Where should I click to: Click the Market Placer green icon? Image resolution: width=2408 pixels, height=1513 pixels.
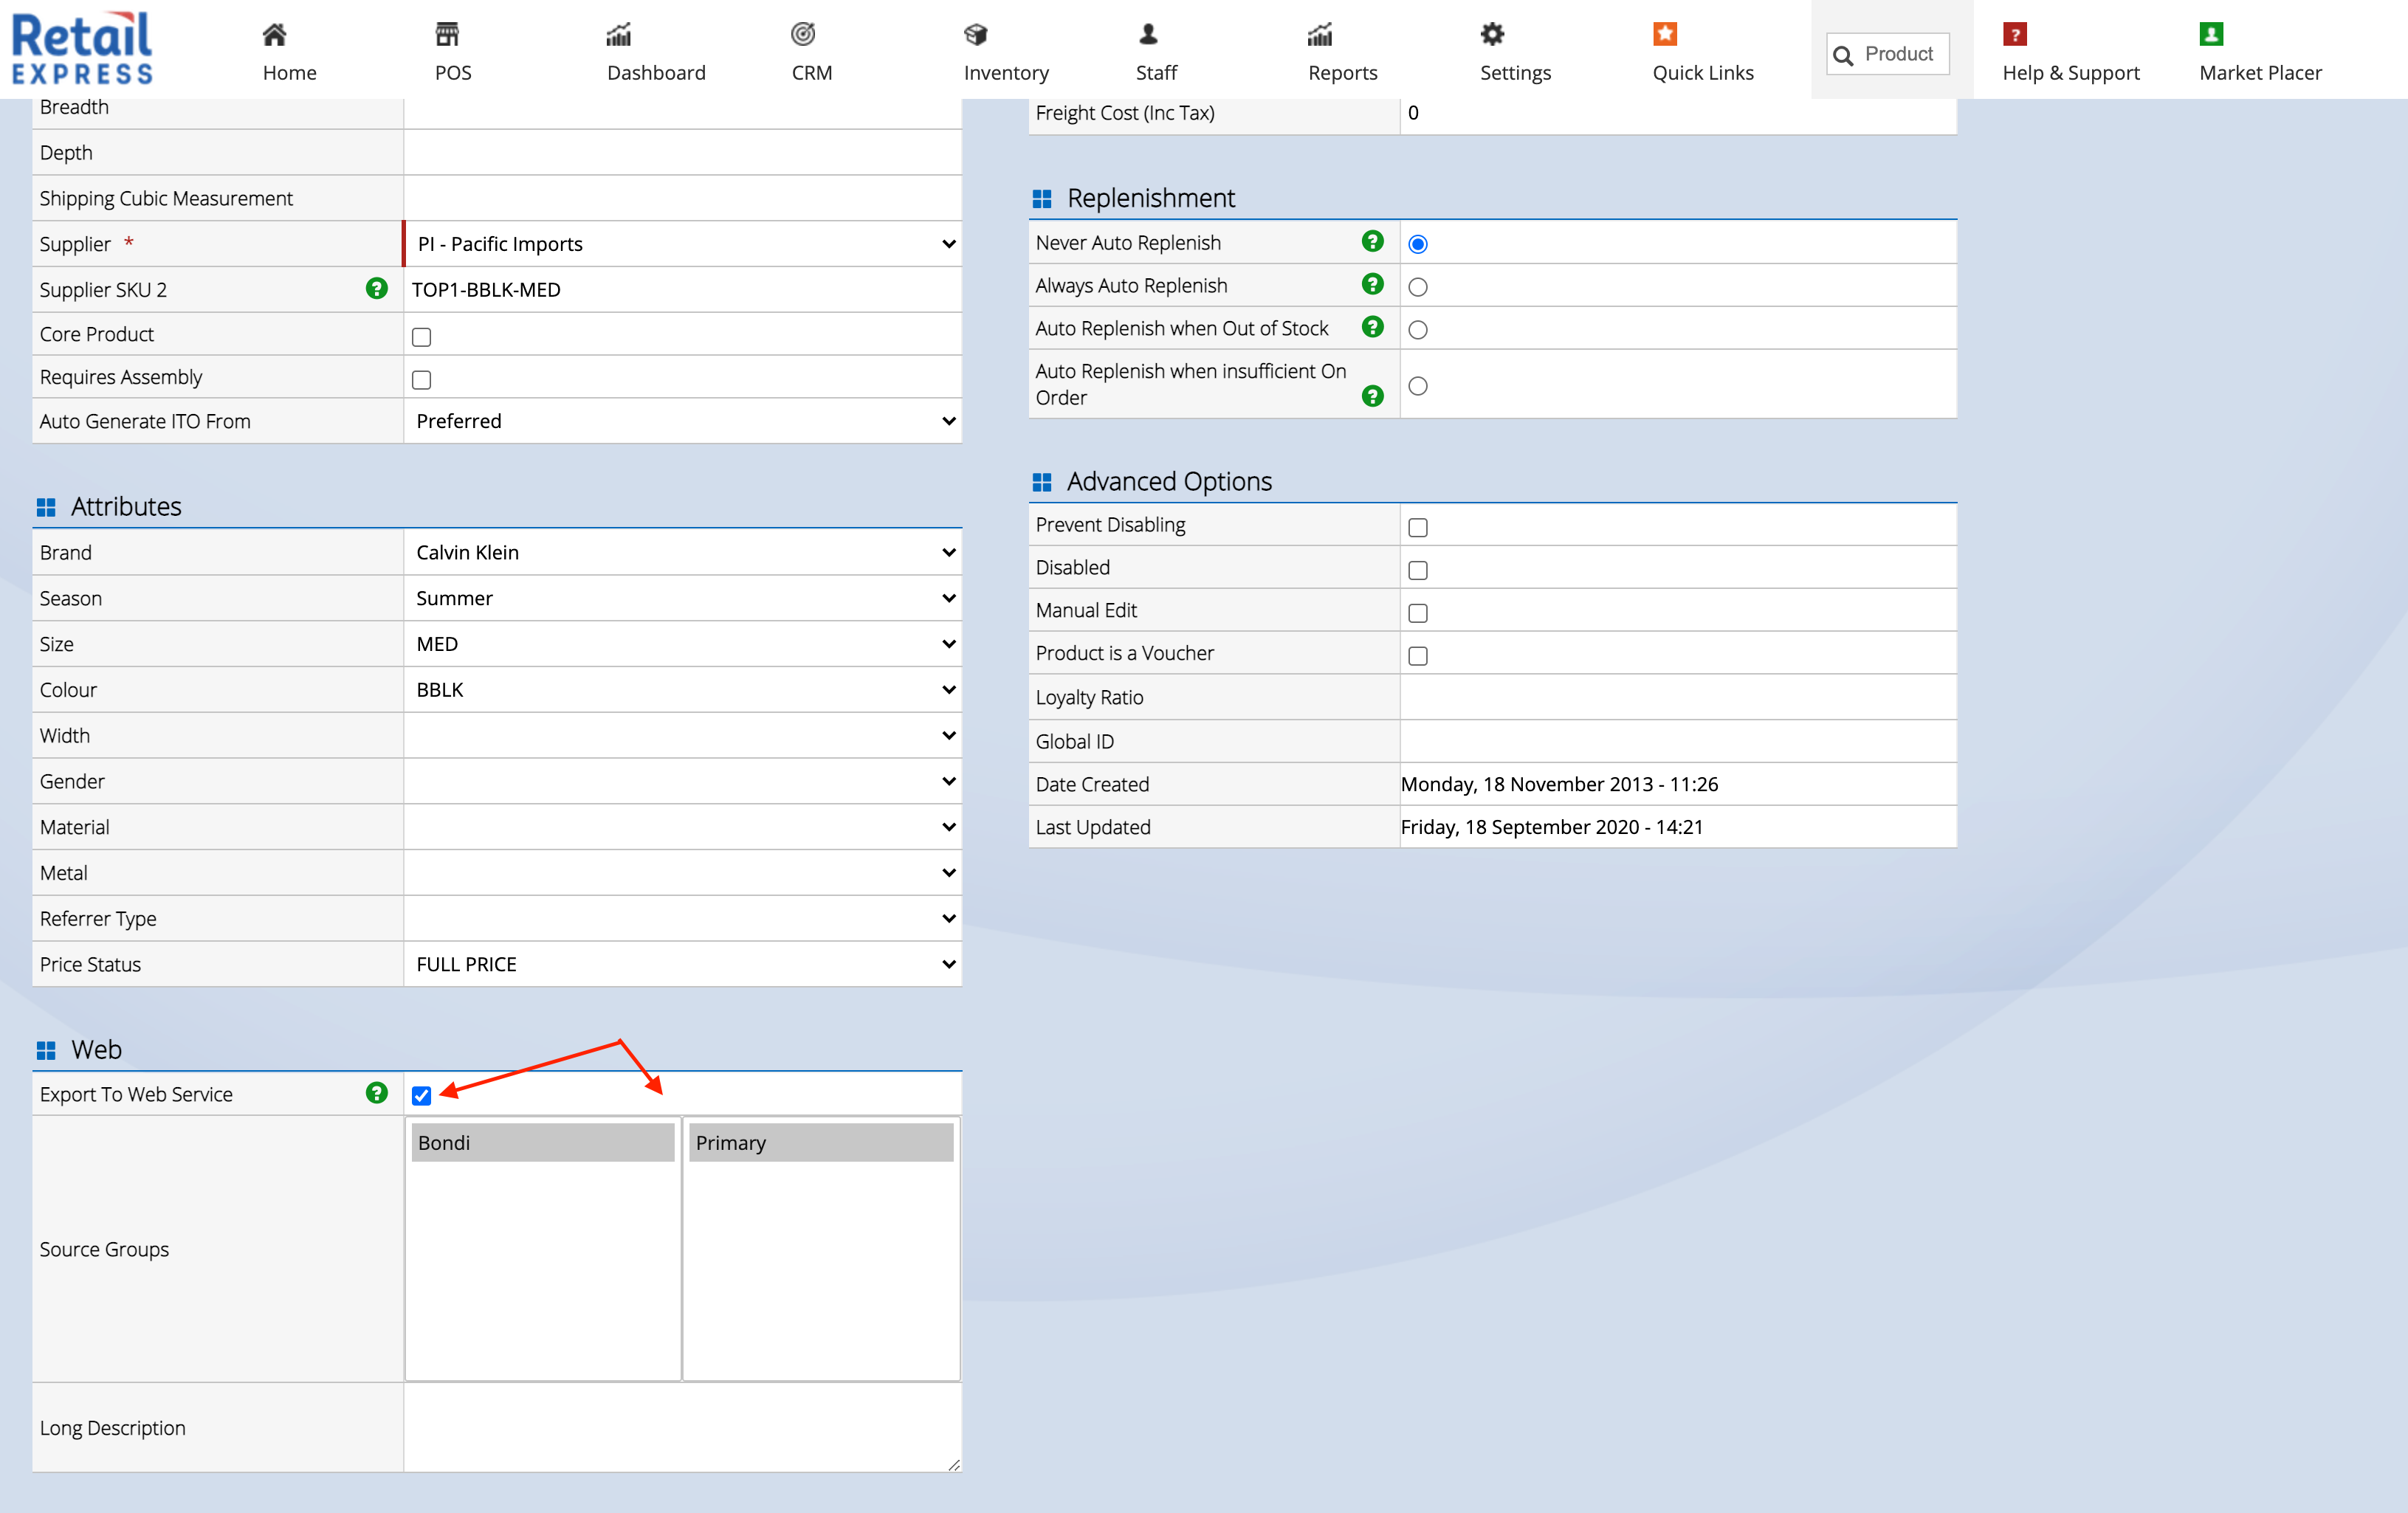point(2211,35)
